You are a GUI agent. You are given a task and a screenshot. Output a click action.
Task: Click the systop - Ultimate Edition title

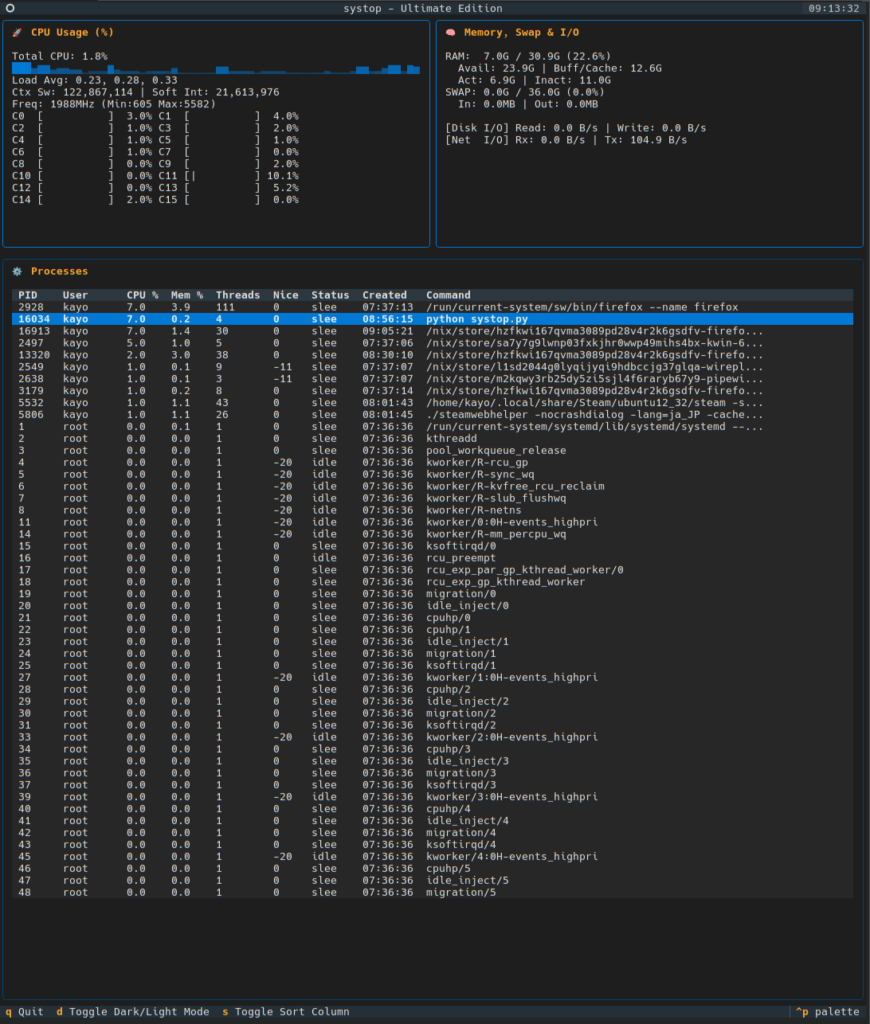click(423, 8)
